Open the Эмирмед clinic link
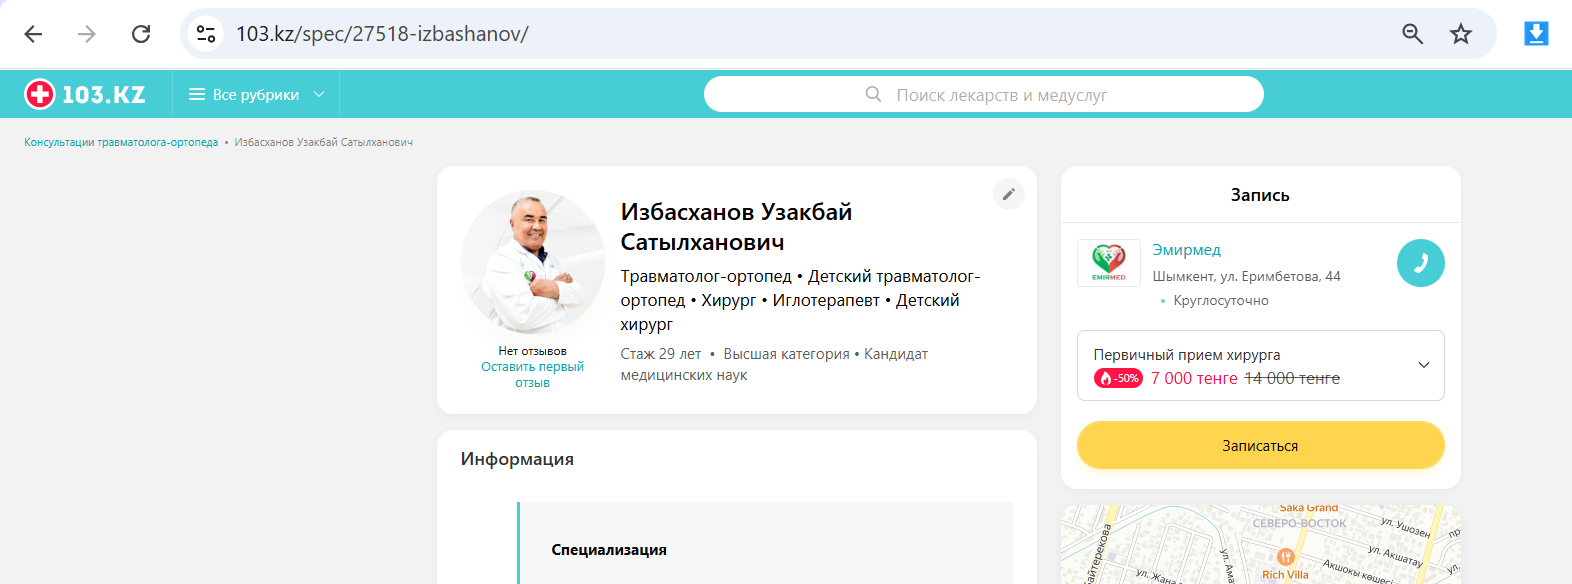 [1186, 250]
